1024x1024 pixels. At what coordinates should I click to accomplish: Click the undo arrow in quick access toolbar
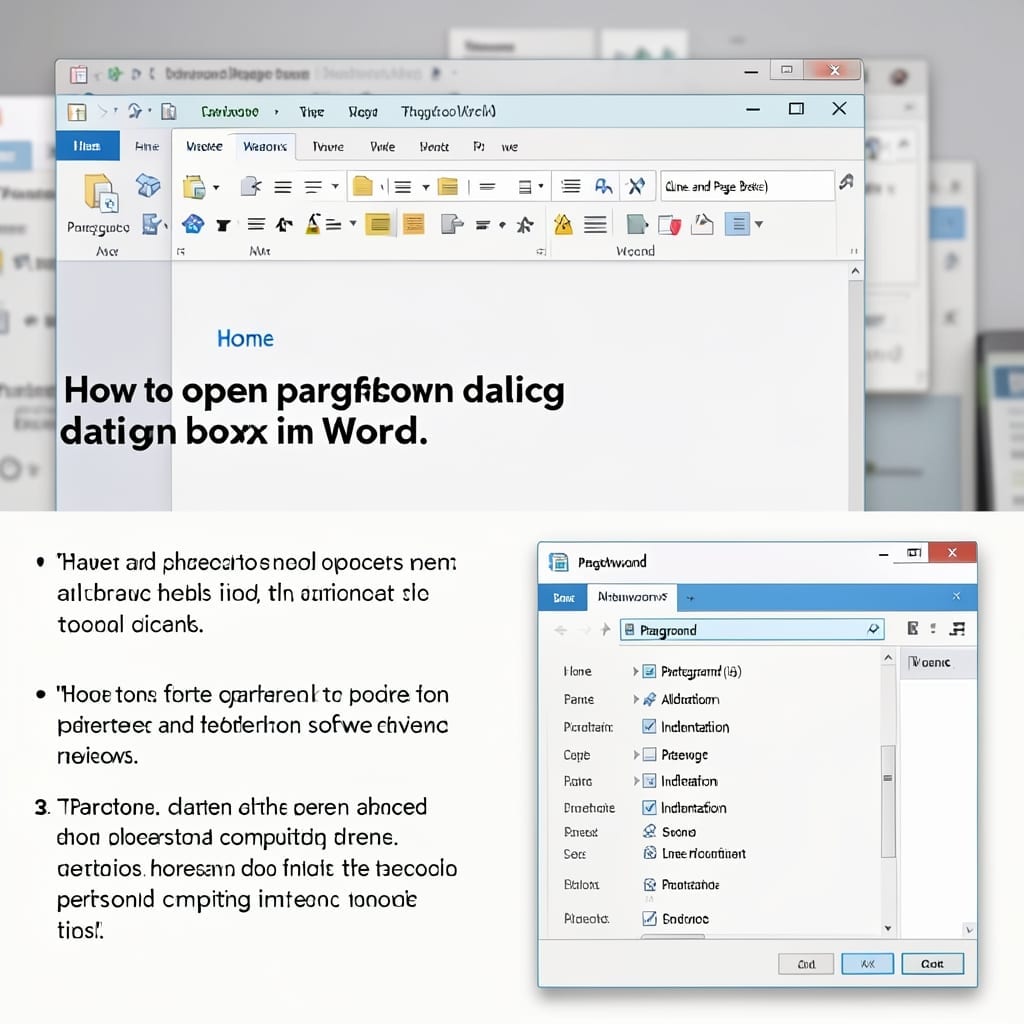click(x=135, y=112)
